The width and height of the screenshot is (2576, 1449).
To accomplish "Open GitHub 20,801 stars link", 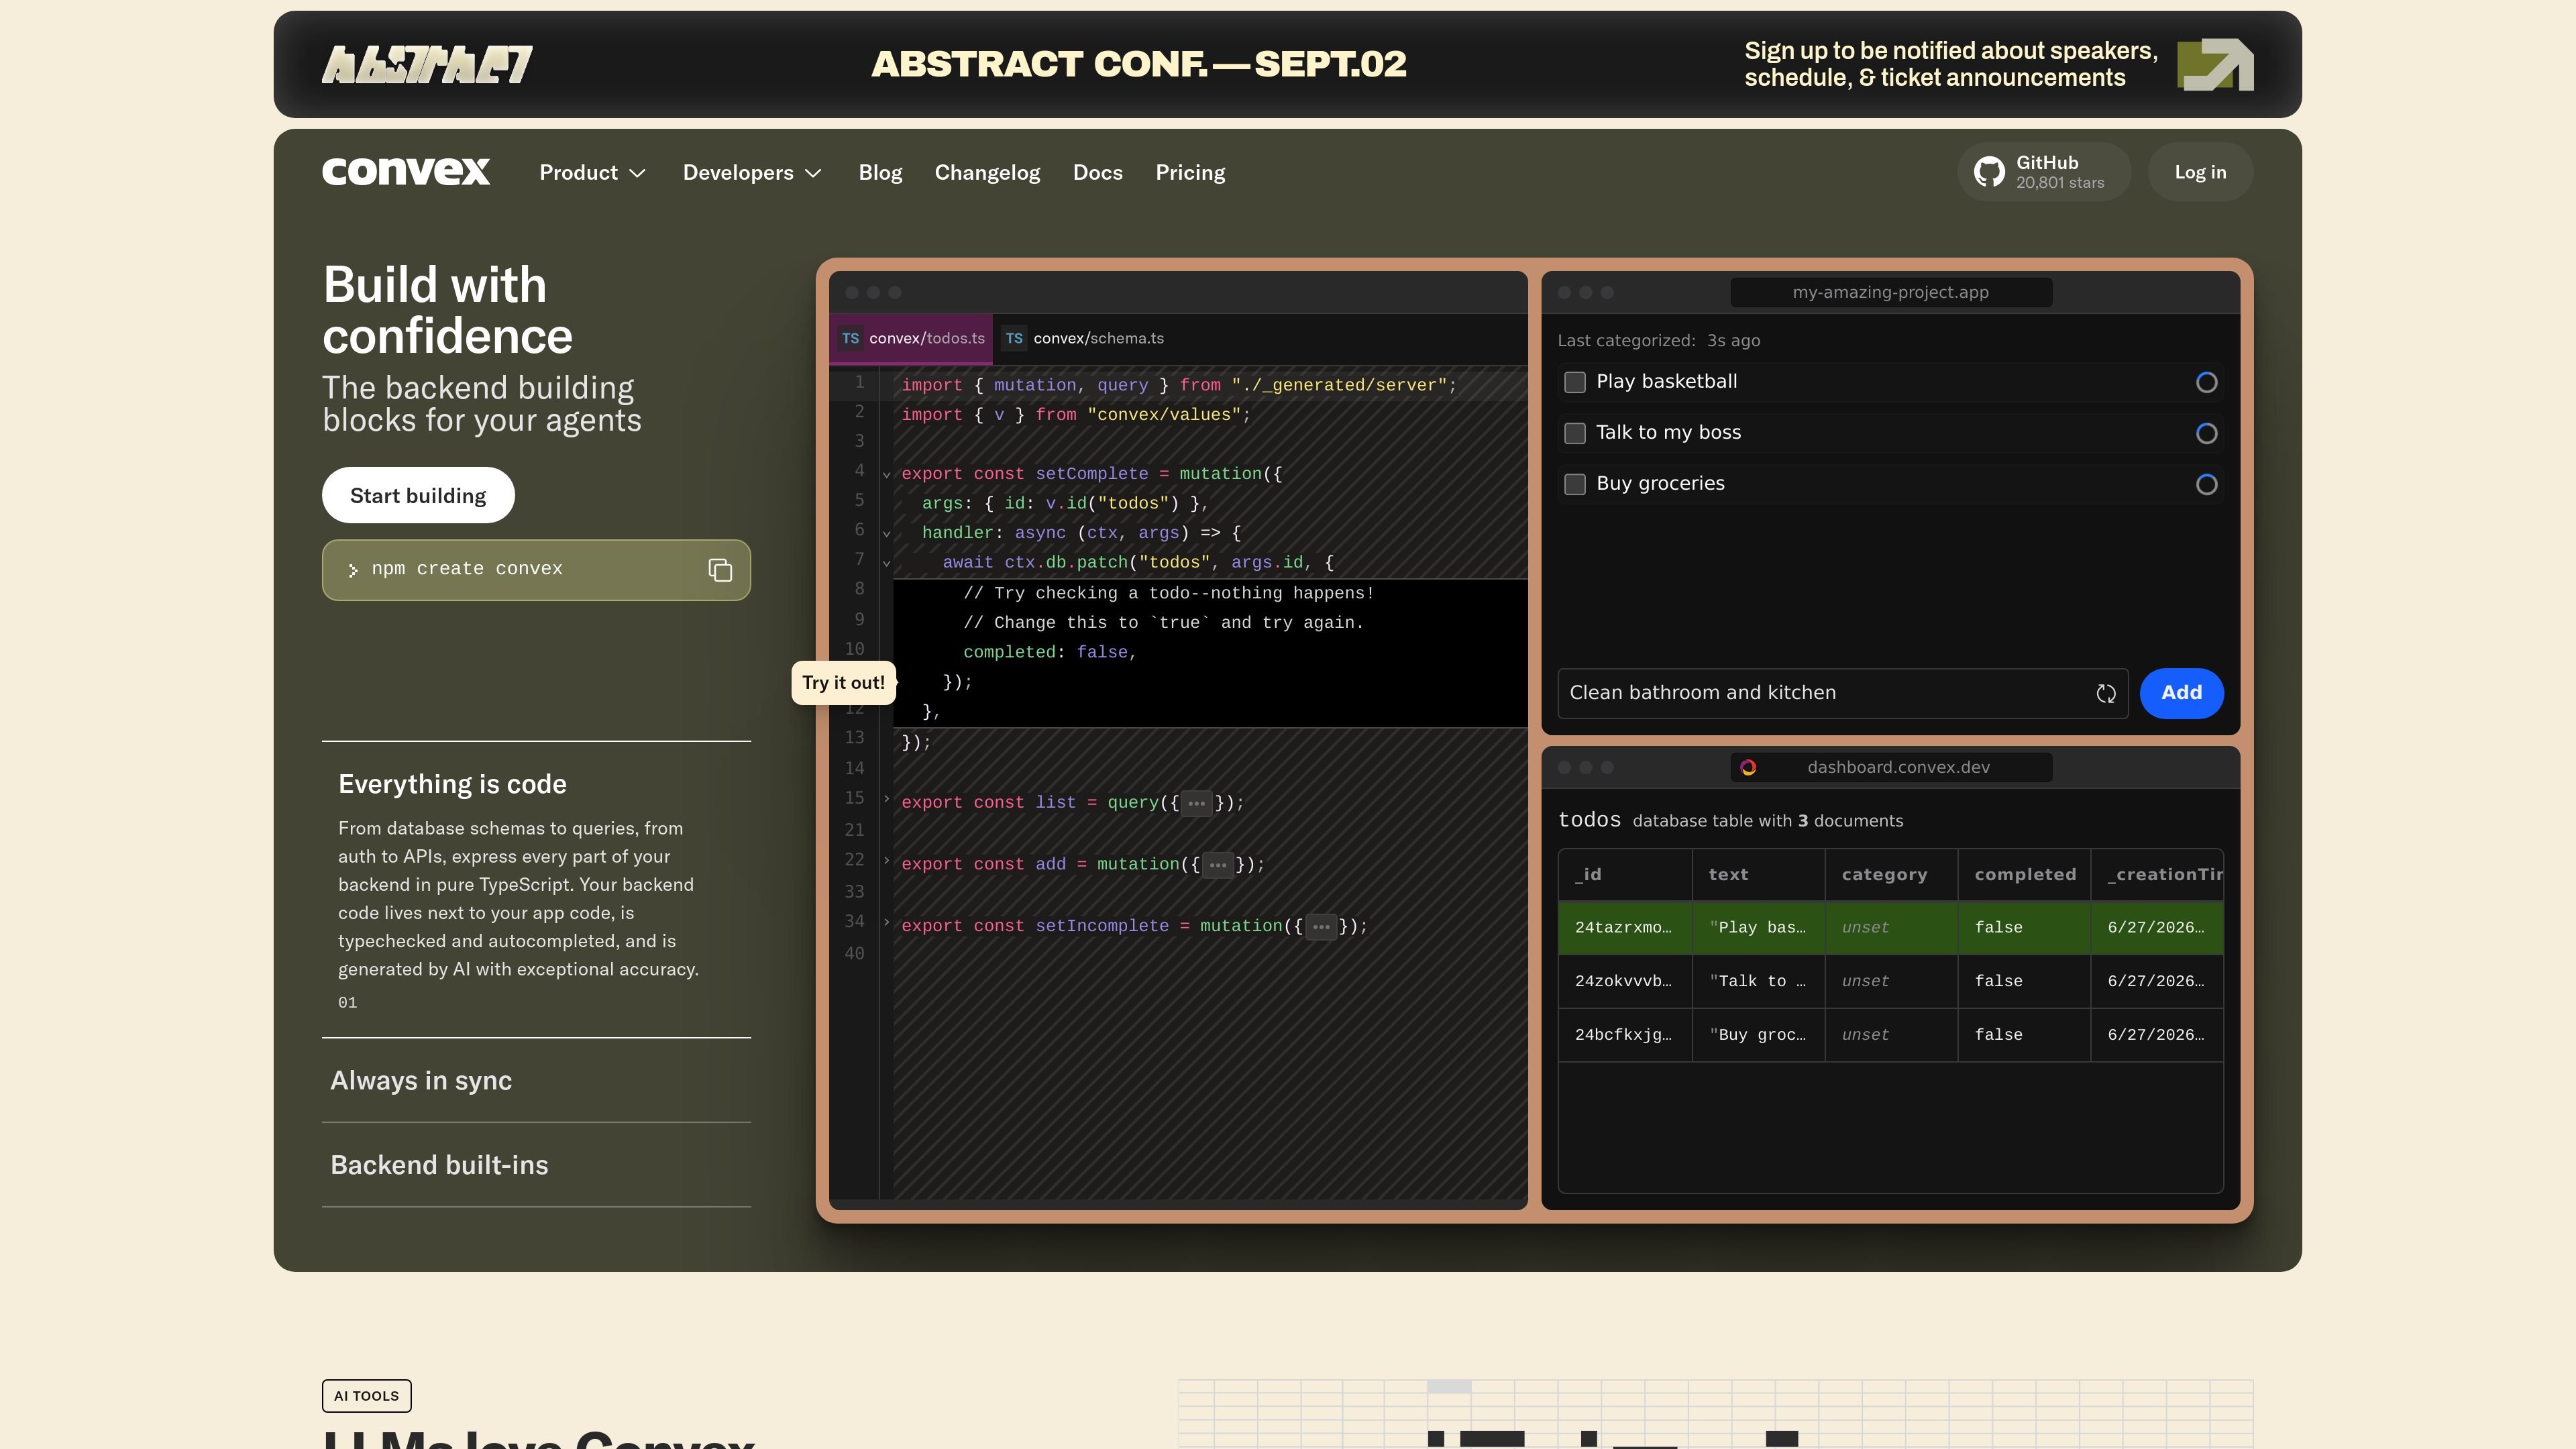I will coord(2044,172).
